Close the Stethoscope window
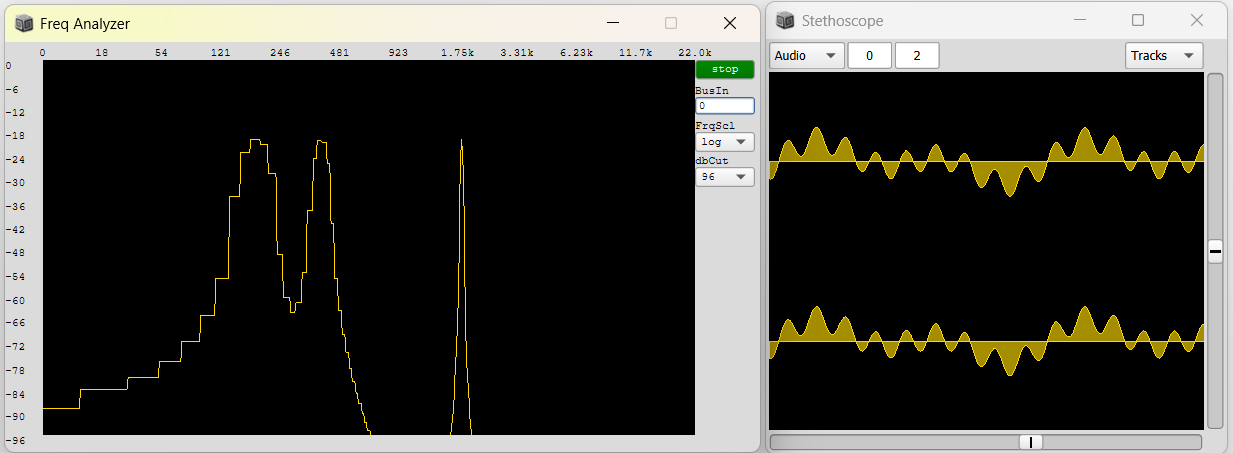 point(1197,20)
